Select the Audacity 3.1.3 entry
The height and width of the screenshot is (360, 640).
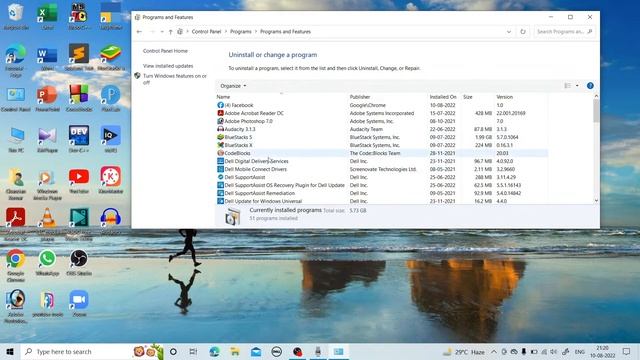(x=382, y=129)
